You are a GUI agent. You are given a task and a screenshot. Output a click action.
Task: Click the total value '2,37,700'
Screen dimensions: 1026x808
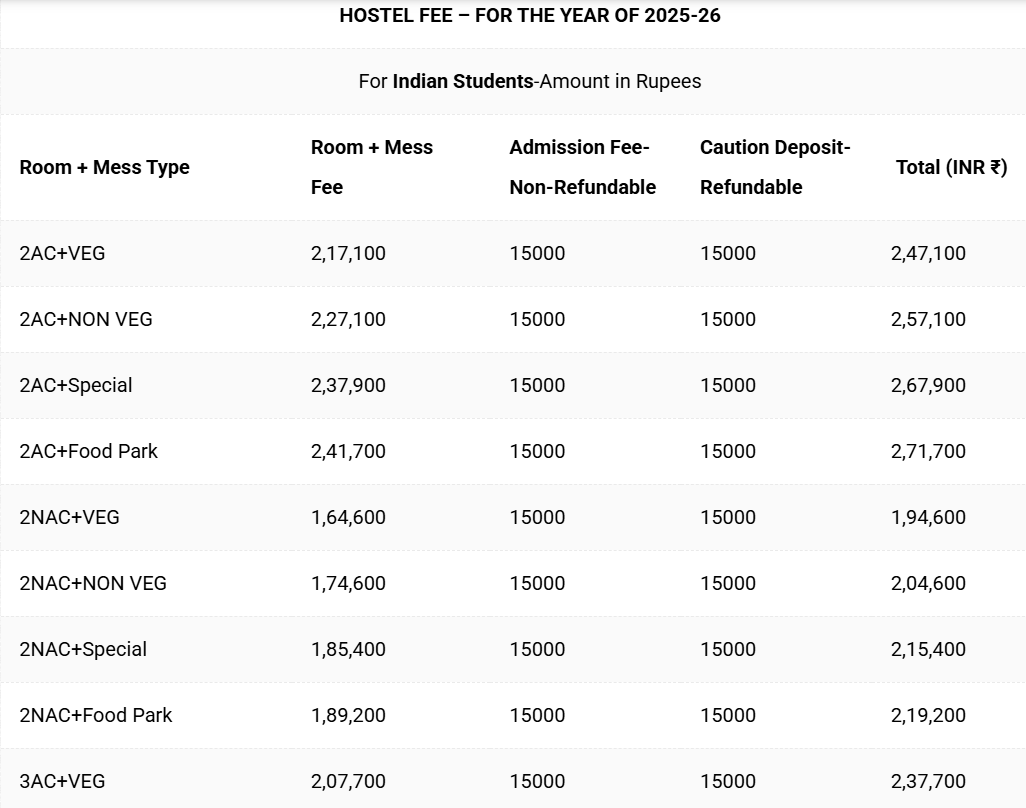pyautogui.click(x=928, y=781)
